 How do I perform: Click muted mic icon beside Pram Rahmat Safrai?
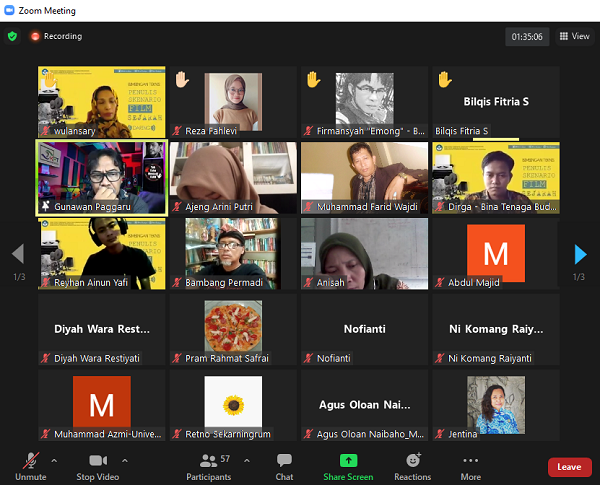click(176, 358)
